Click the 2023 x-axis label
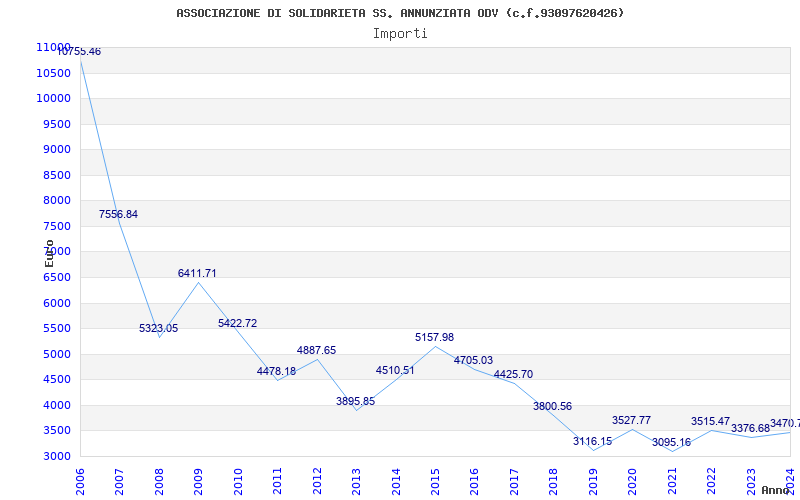The image size is (800, 500). pos(751,482)
